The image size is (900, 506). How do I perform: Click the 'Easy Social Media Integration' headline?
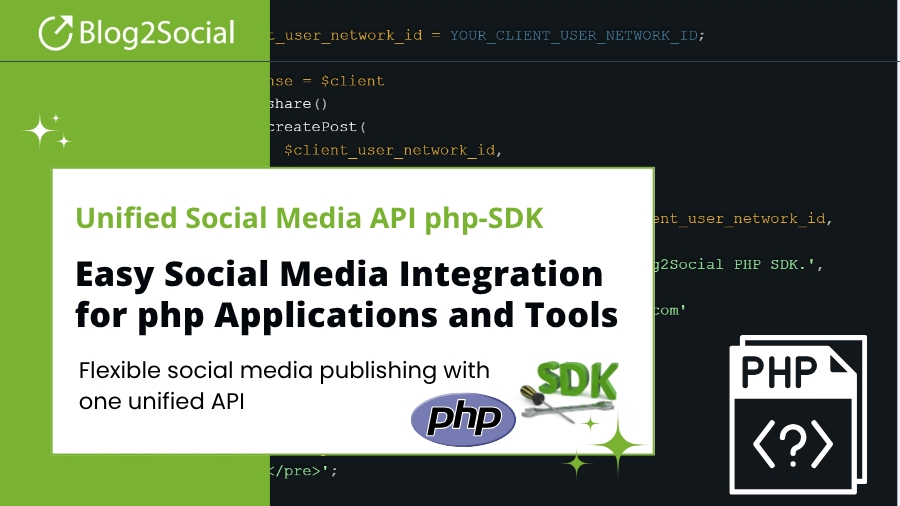339,274
